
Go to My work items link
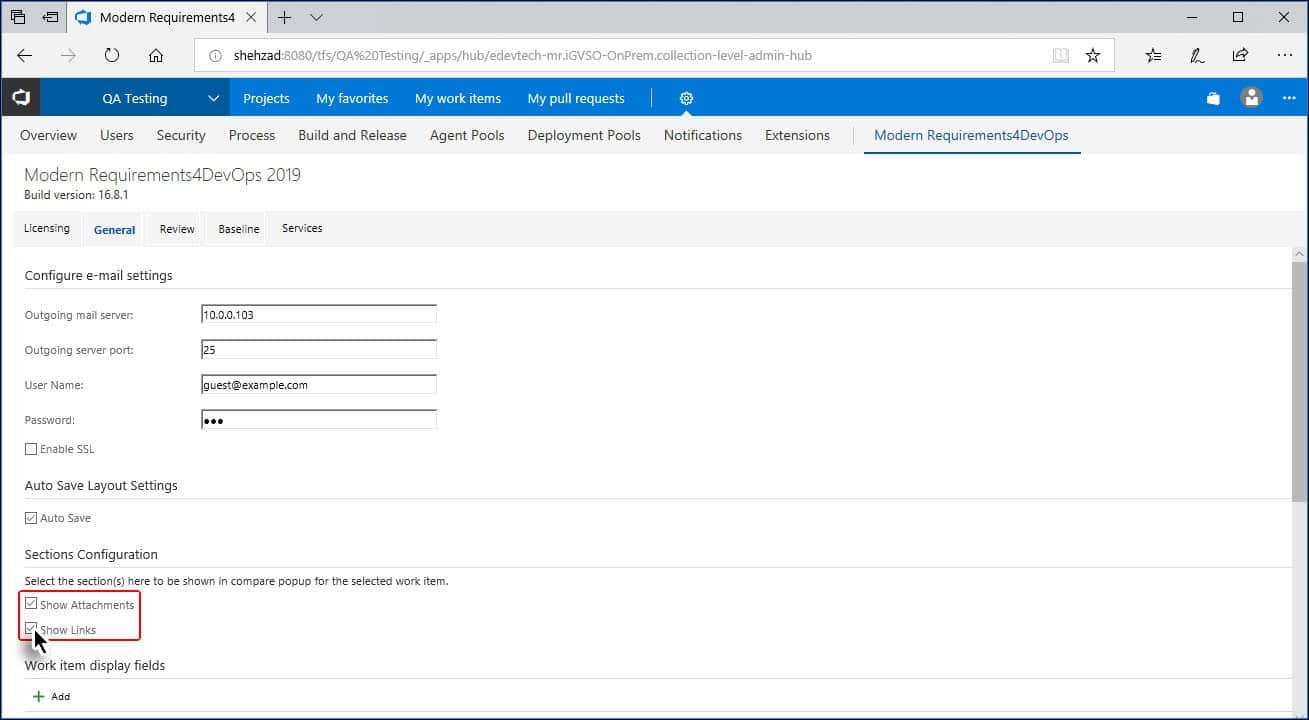458,98
